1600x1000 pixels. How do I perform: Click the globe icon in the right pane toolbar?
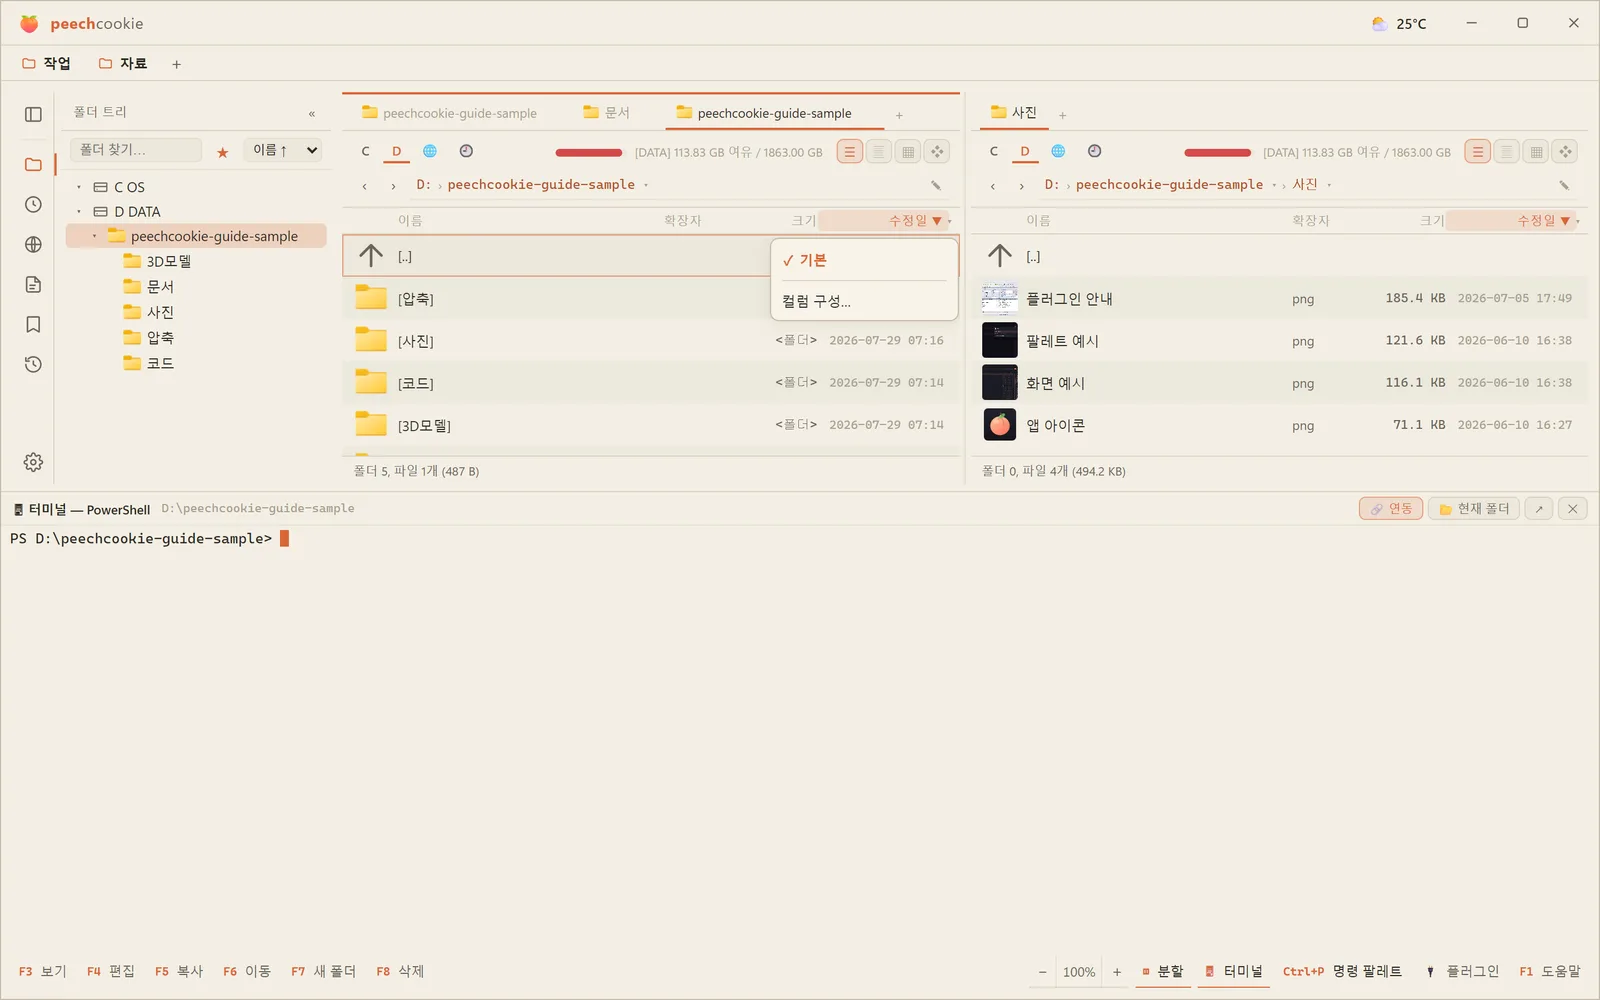[x=1058, y=151]
